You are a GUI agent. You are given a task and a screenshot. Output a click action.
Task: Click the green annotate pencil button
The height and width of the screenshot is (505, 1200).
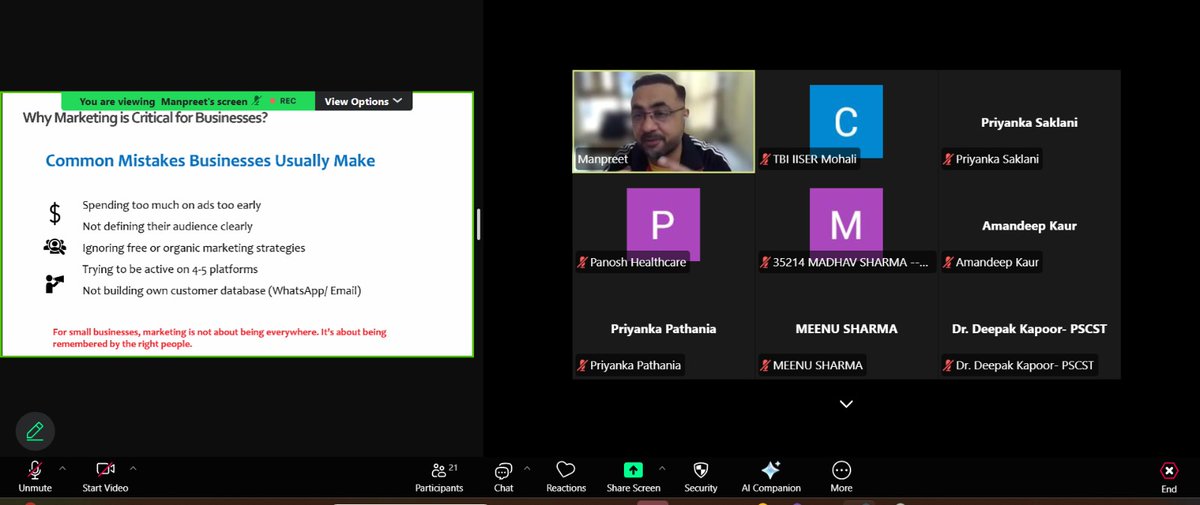point(35,431)
